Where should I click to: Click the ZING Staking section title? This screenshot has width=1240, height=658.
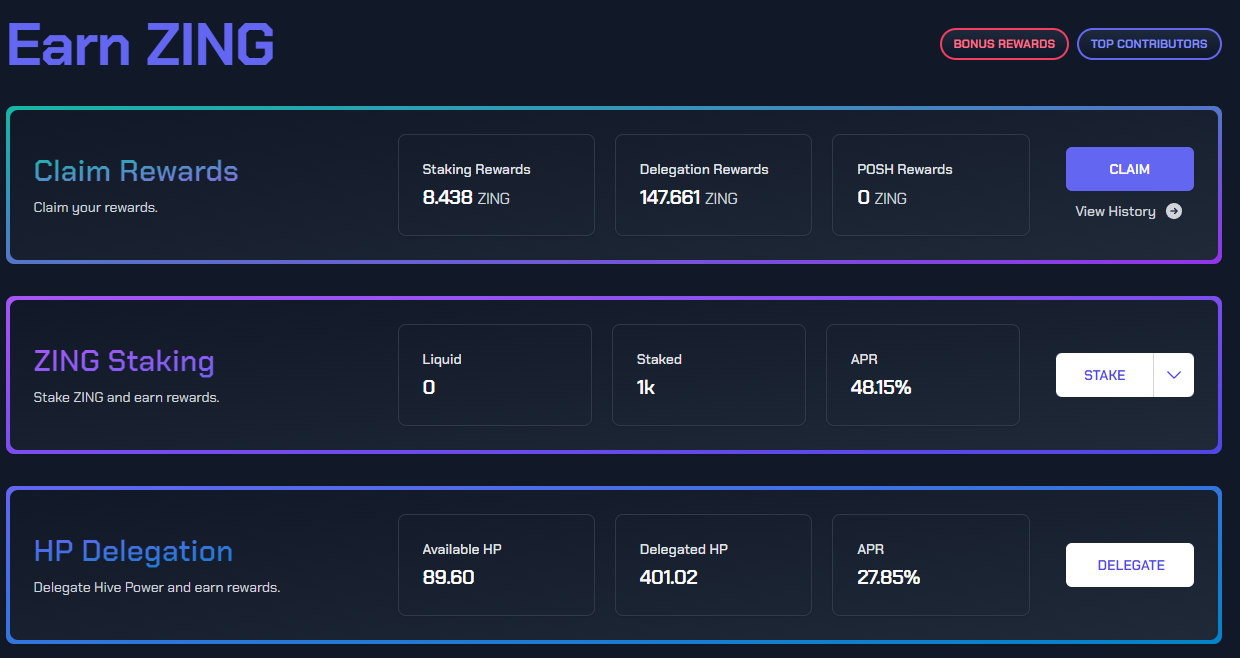tap(124, 360)
